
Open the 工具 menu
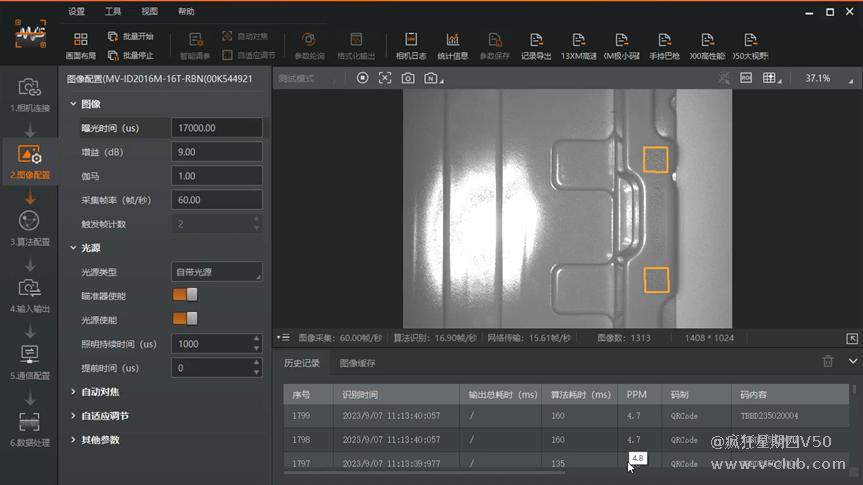[x=113, y=11]
